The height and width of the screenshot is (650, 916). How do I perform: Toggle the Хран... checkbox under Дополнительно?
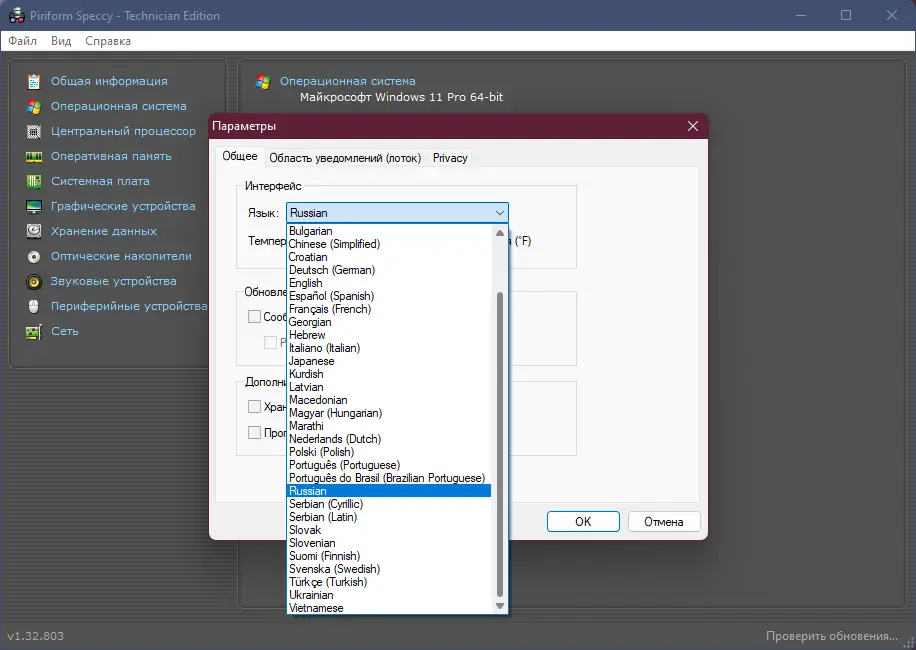pyautogui.click(x=254, y=406)
